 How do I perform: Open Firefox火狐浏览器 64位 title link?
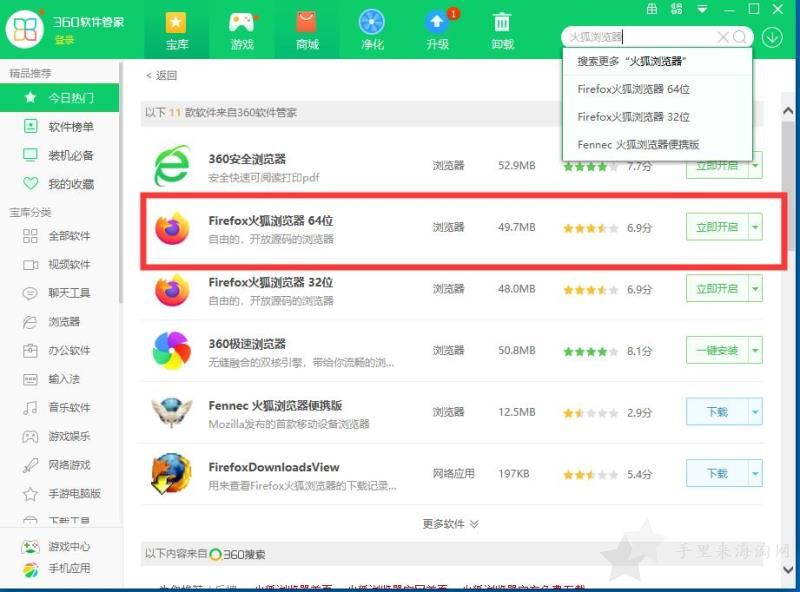coord(271,221)
